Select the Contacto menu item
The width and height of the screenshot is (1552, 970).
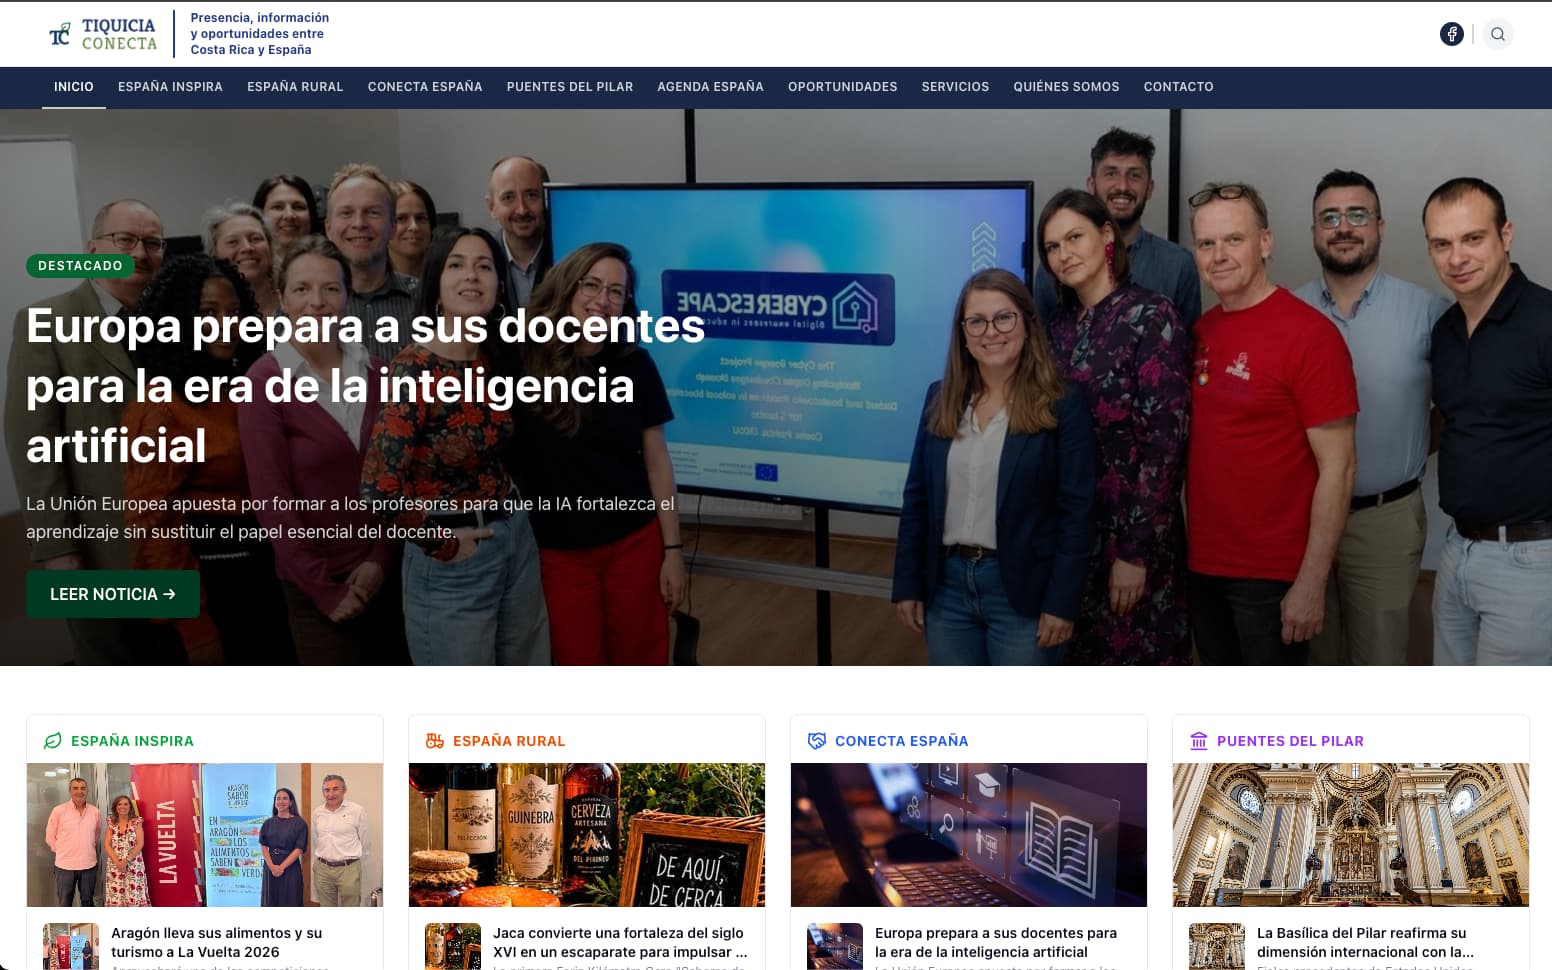pos(1179,87)
